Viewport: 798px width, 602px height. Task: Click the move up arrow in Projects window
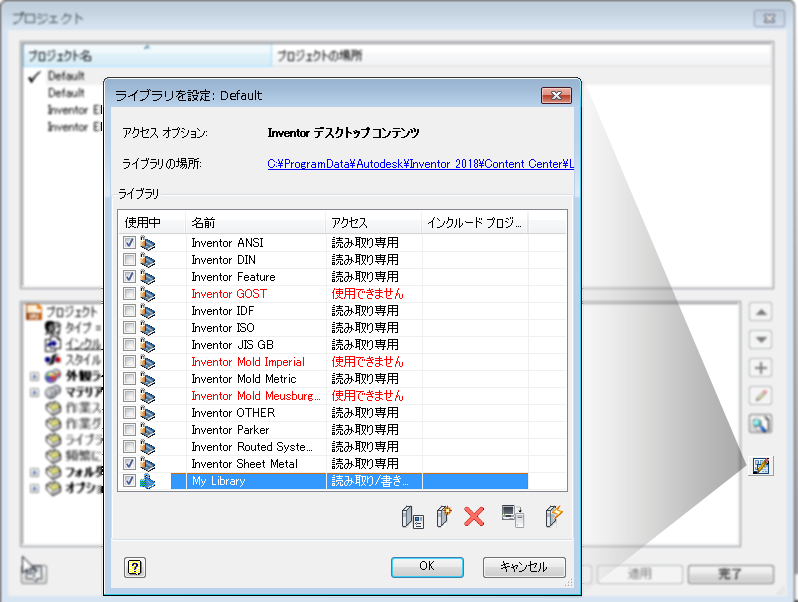761,312
